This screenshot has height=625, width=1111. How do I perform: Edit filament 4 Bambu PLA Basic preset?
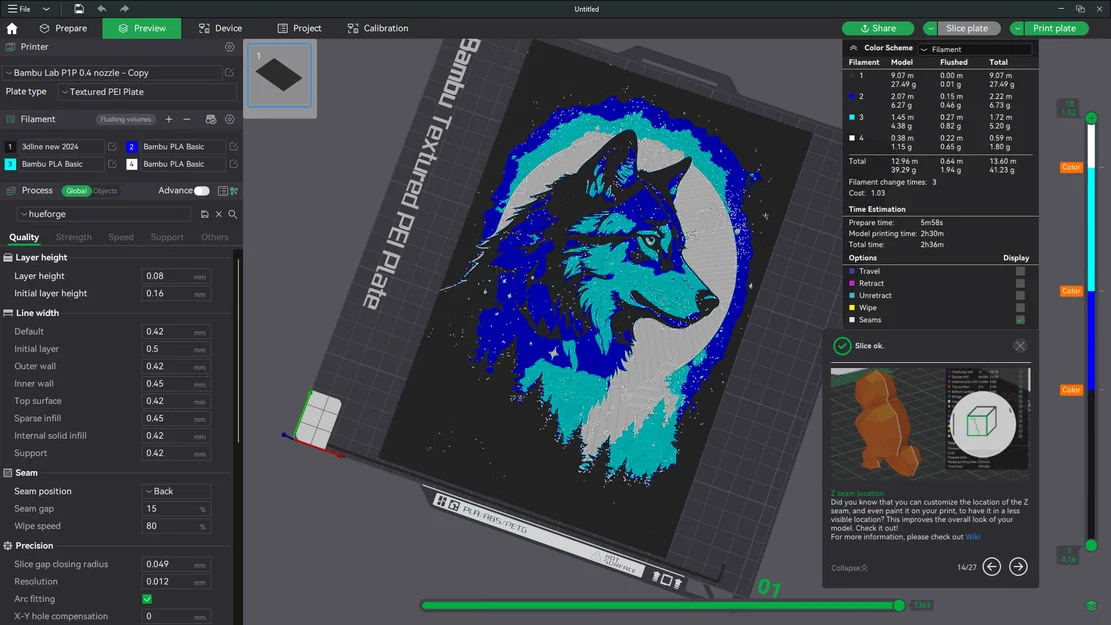233,164
